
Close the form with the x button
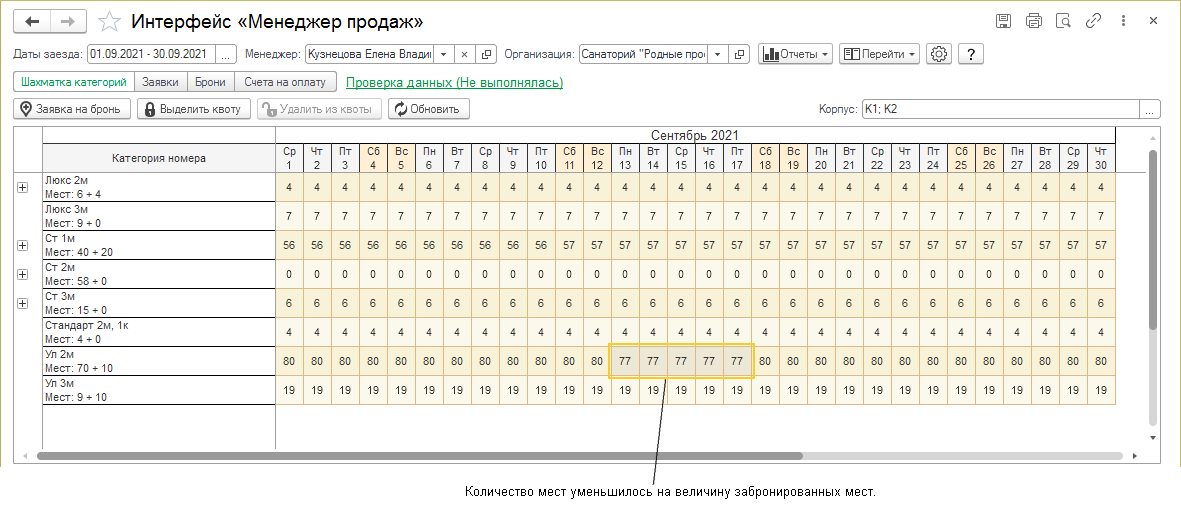coord(1153,21)
